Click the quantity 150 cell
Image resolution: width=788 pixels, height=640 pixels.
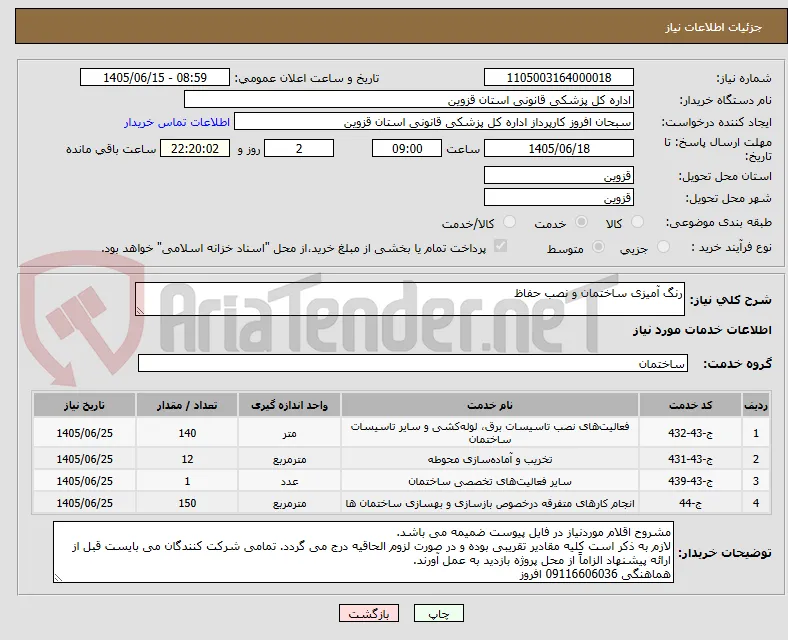(187, 503)
